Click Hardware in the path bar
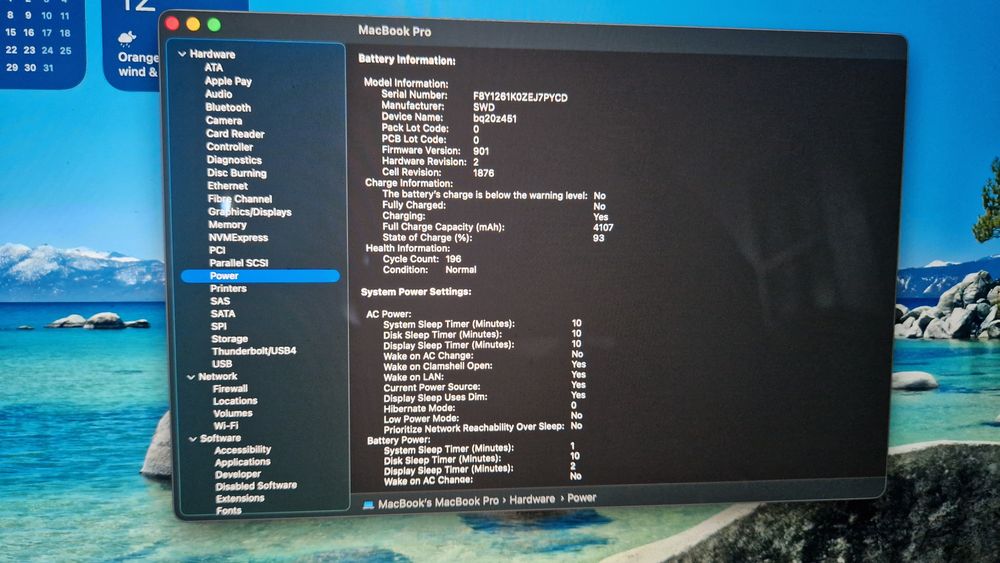 coord(532,499)
